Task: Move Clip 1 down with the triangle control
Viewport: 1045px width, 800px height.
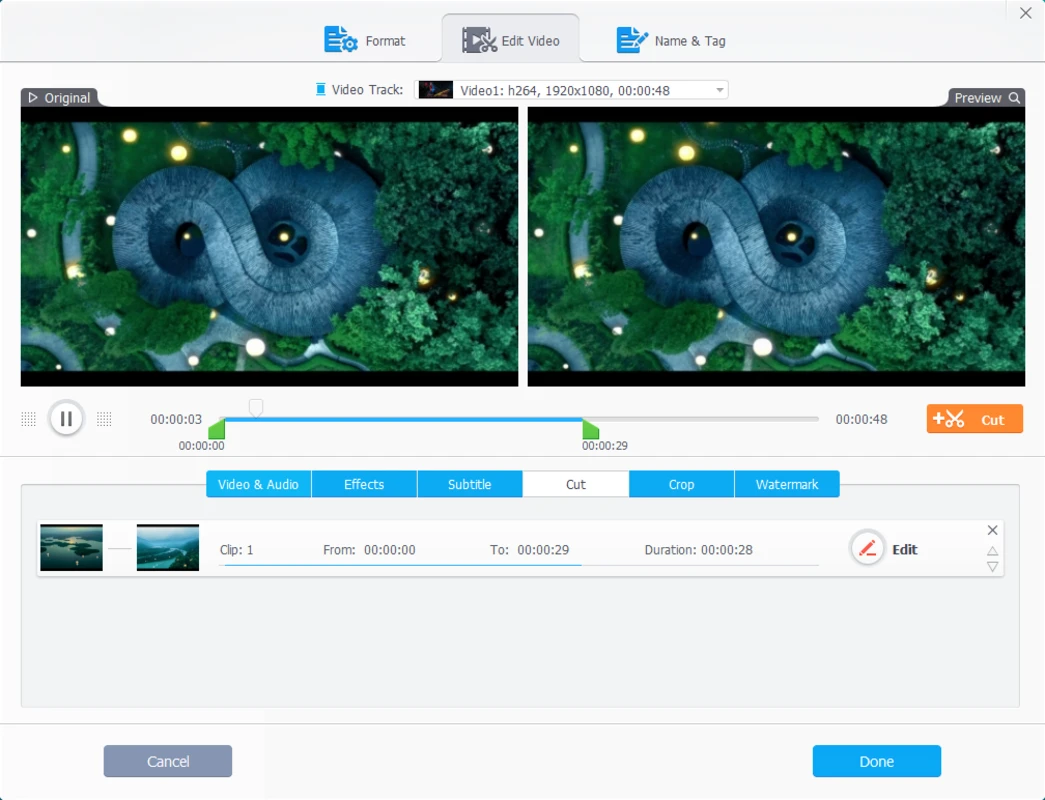Action: [992, 566]
